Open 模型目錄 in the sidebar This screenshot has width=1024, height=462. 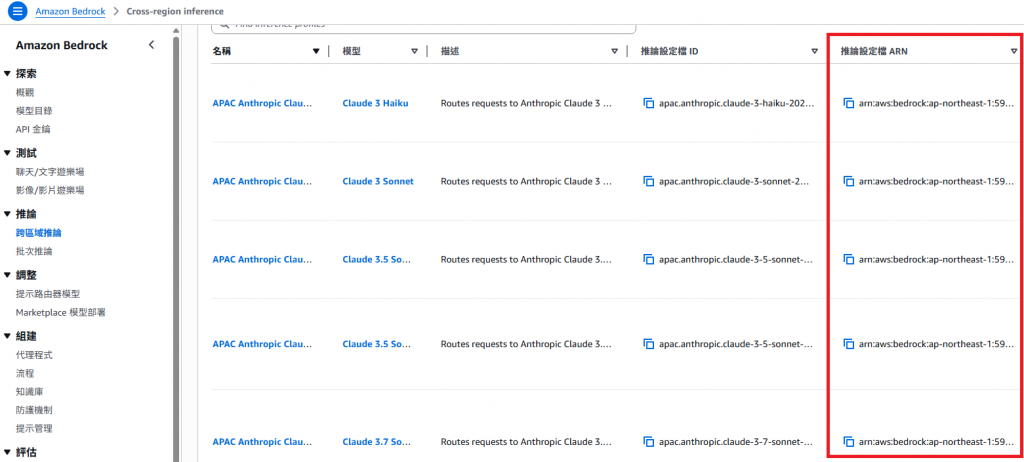(x=34, y=111)
